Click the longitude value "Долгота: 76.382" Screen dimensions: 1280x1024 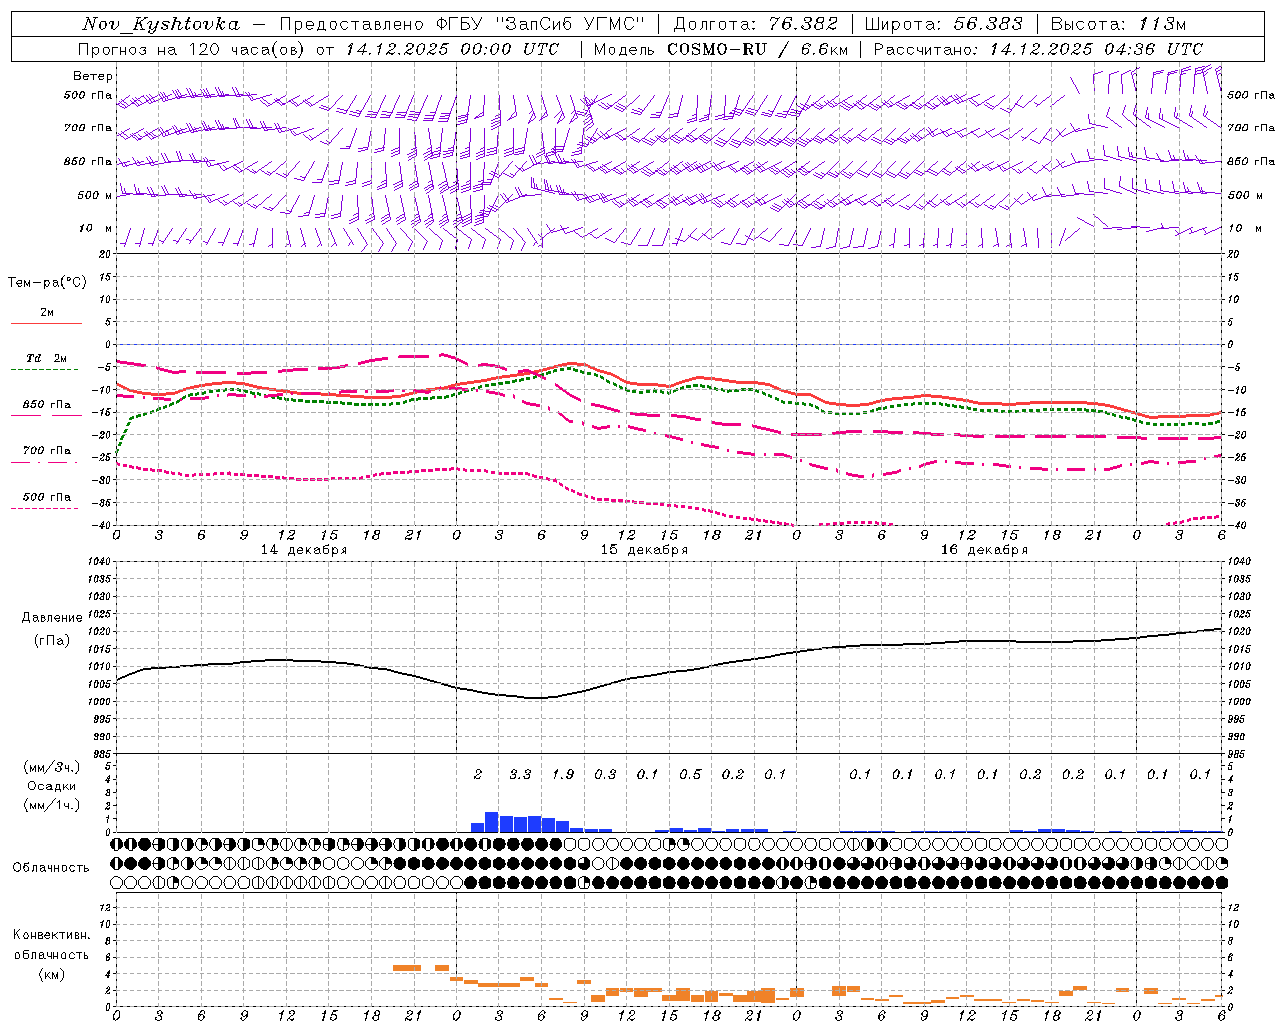pyautogui.click(x=755, y=24)
